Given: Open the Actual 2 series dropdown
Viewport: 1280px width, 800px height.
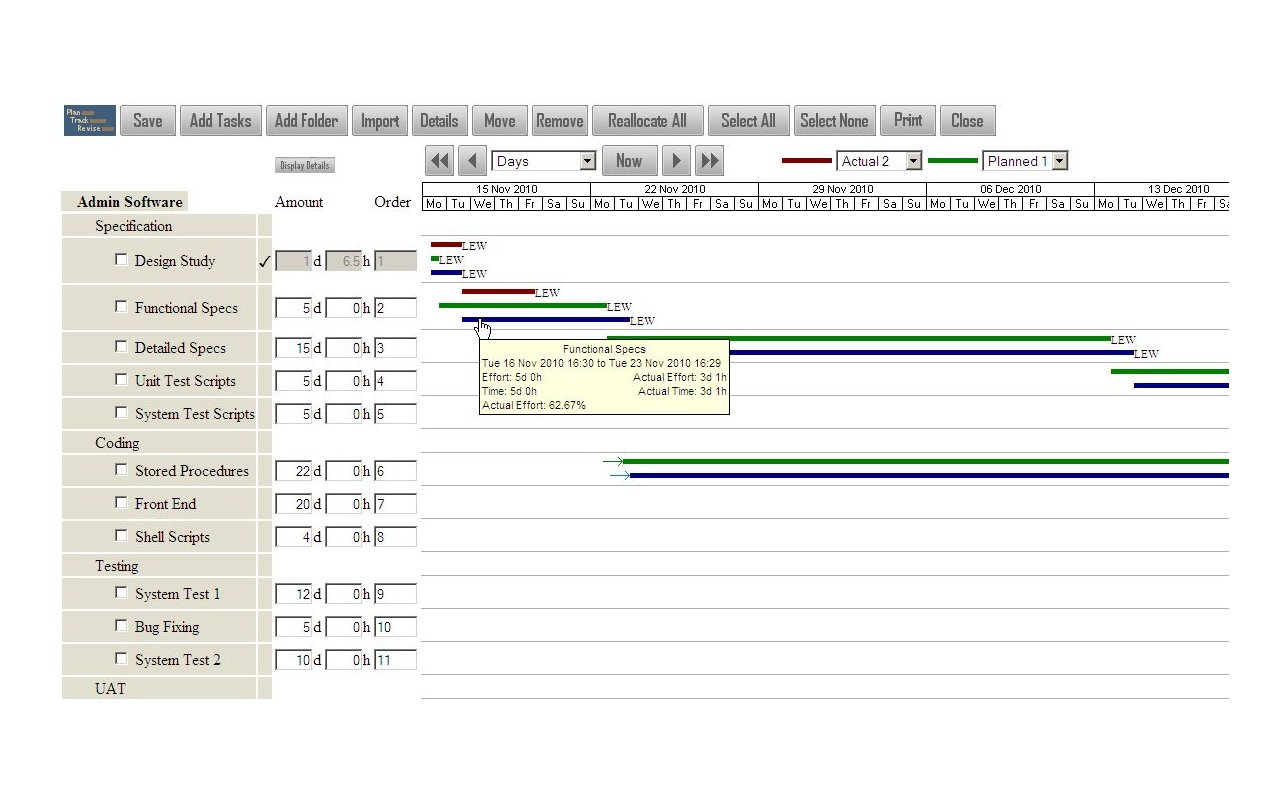Looking at the screenshot, I should click(878, 161).
